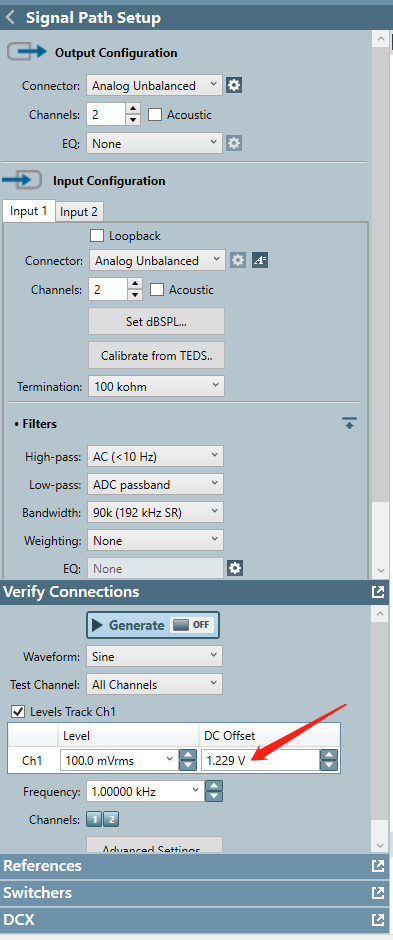Open Bandwidth 90k (192 kHz SR) dropdown
393x940 pixels.
click(155, 513)
